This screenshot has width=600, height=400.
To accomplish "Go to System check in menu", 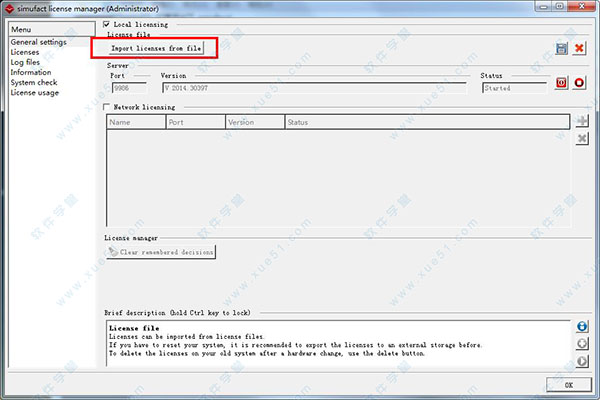I will tap(33, 83).
